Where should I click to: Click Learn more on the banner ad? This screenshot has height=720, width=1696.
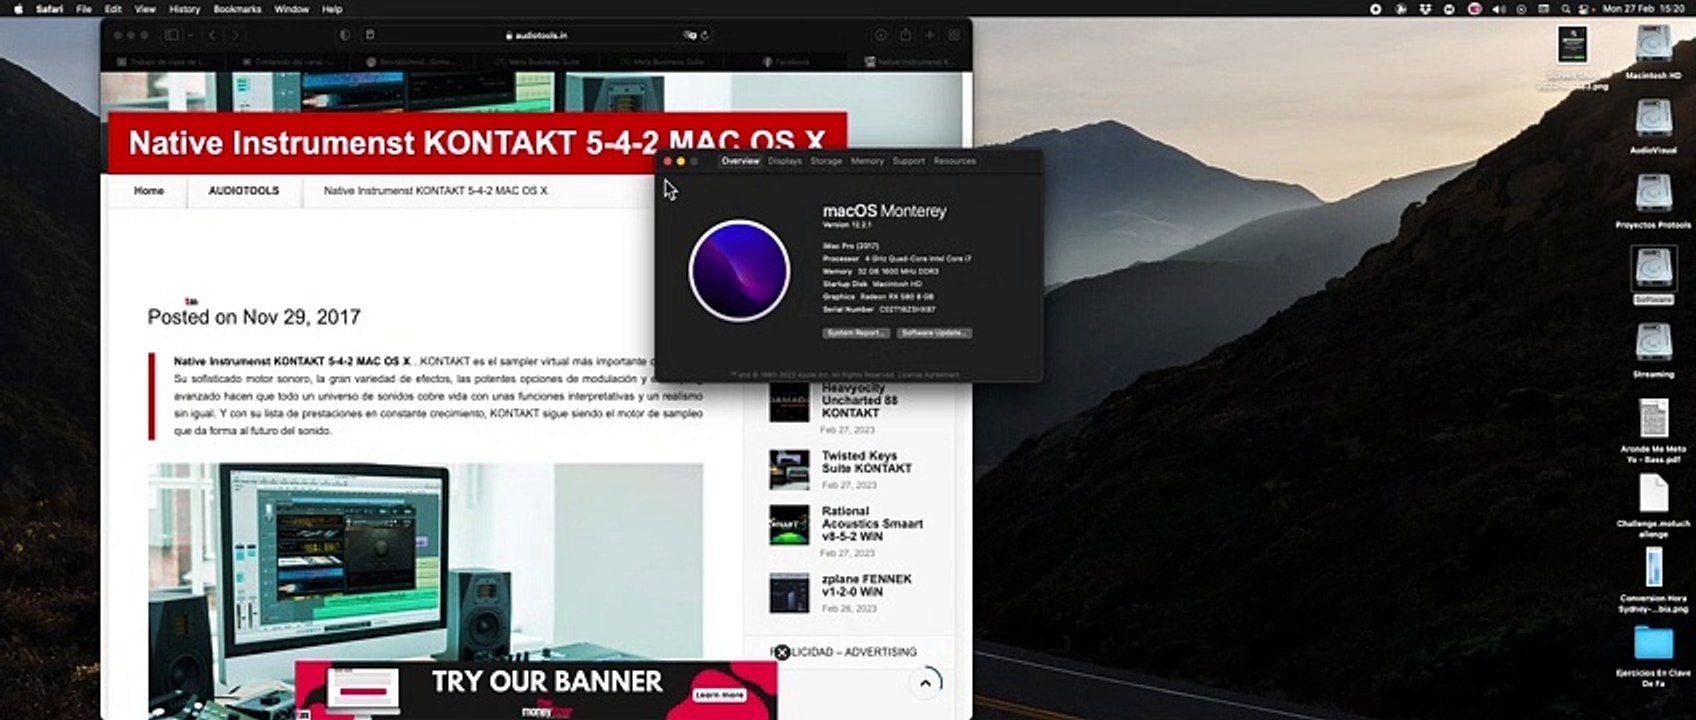pyautogui.click(x=719, y=695)
